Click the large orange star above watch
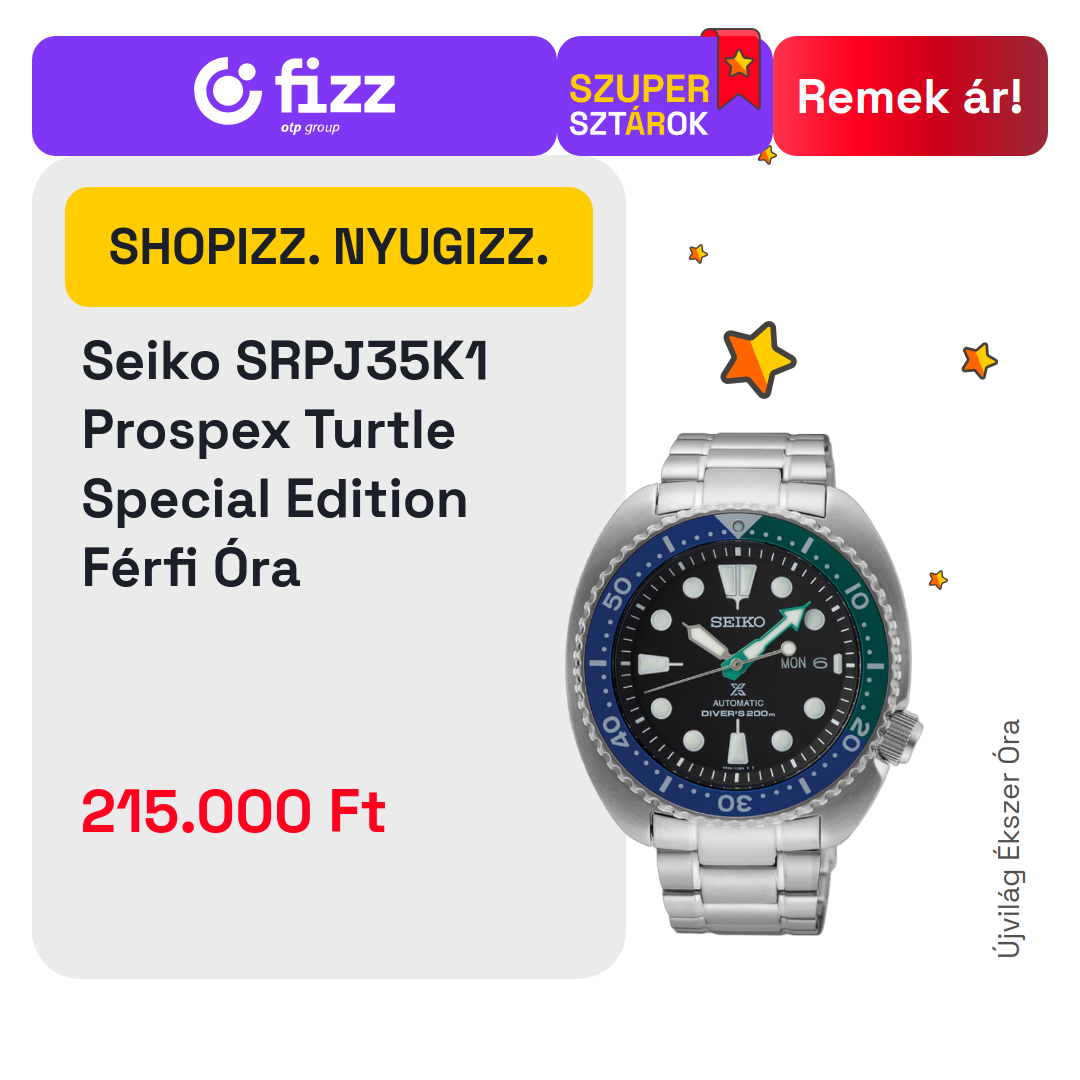Image resolution: width=1080 pixels, height=1080 pixels. click(x=757, y=359)
